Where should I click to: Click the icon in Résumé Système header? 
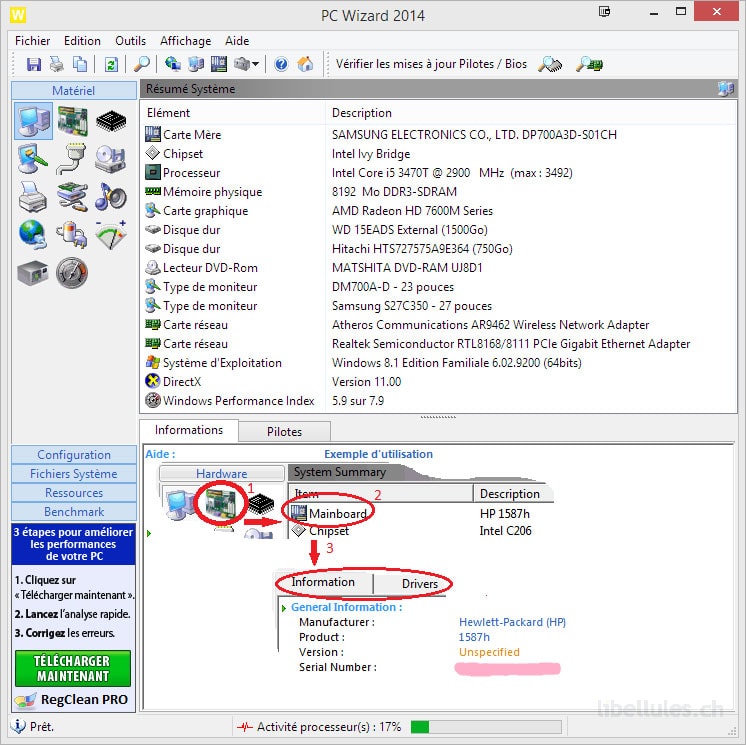coord(726,88)
